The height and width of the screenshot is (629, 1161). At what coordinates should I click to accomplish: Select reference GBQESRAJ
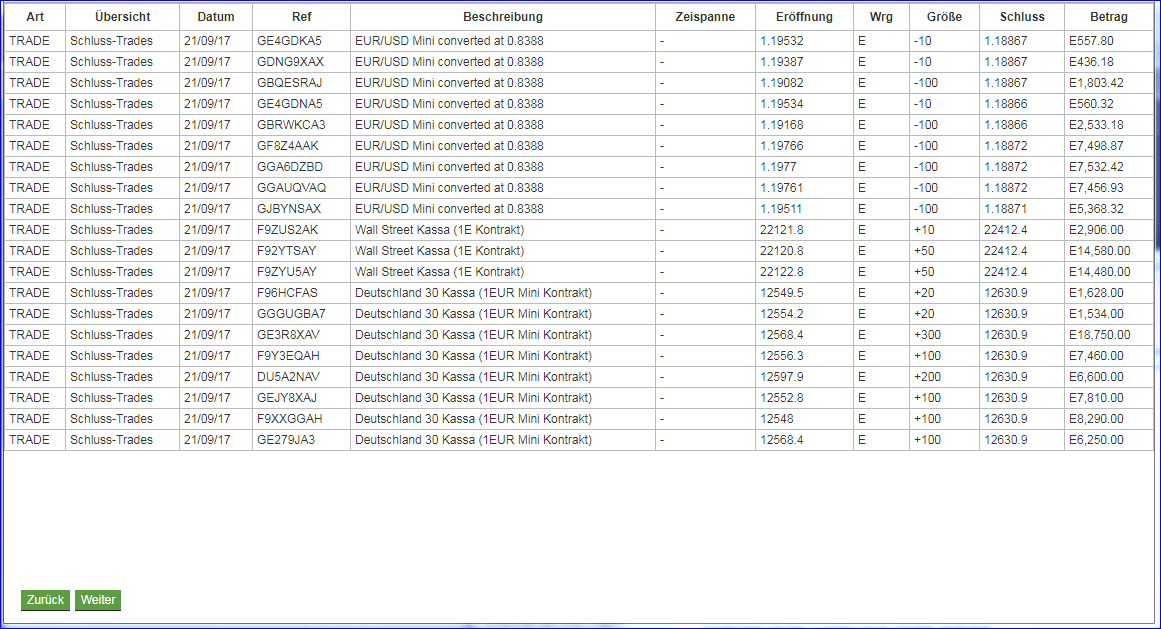pyautogui.click(x=290, y=83)
